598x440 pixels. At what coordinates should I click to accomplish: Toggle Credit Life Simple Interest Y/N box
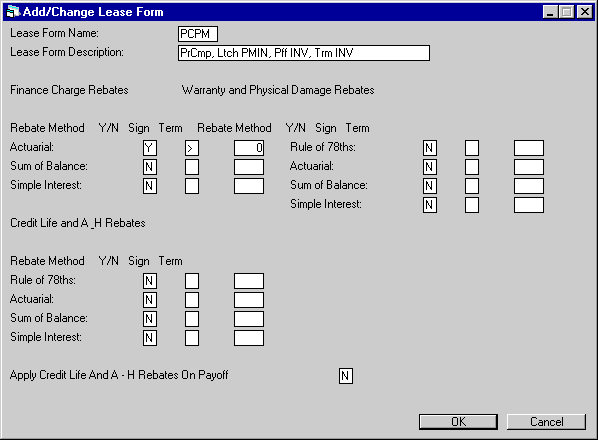click(150, 338)
